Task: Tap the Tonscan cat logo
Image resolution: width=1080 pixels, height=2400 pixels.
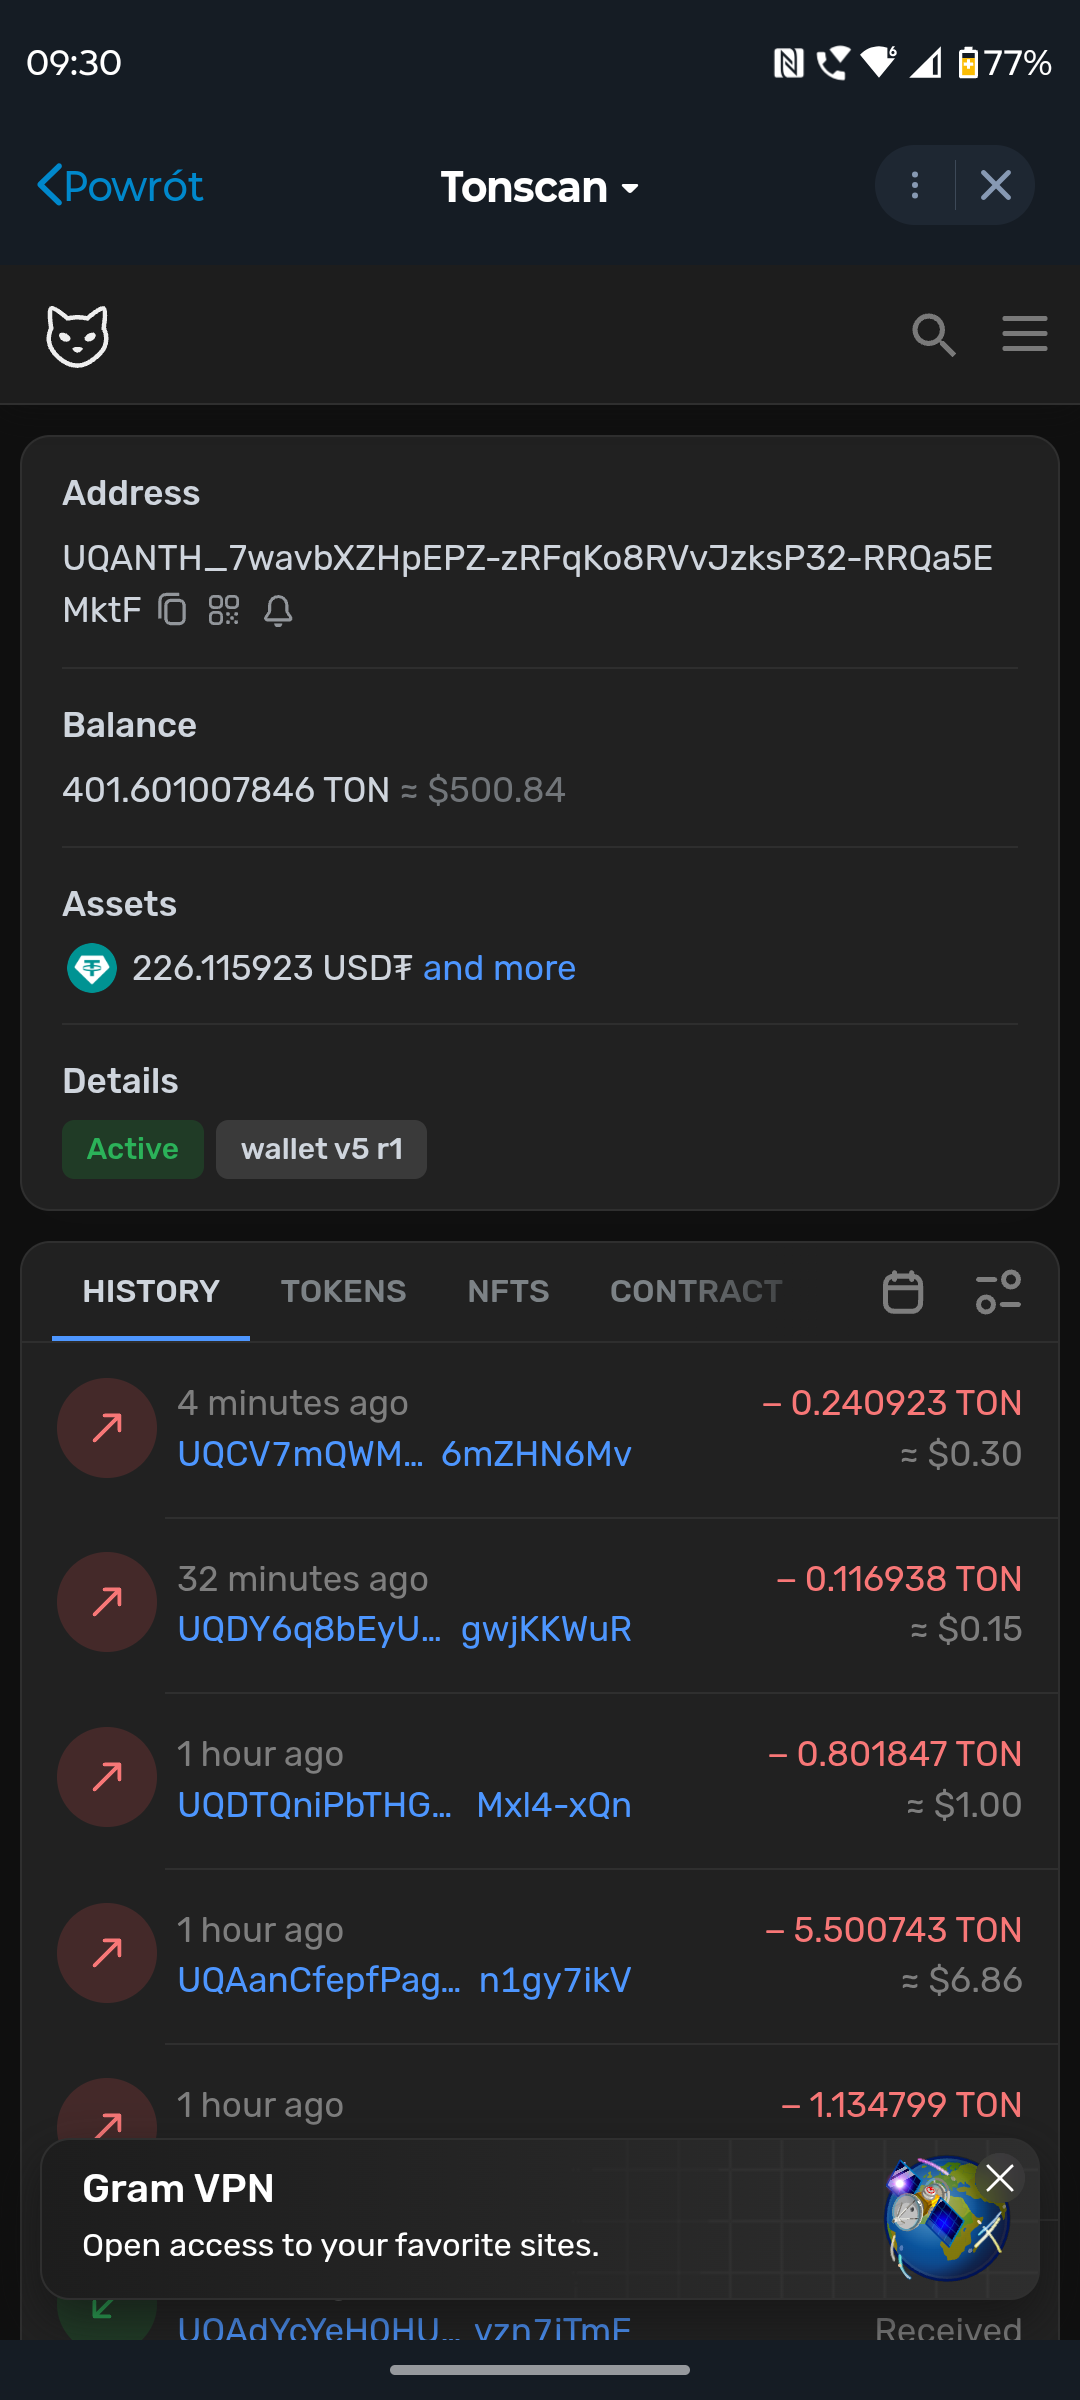Action: click(x=78, y=336)
